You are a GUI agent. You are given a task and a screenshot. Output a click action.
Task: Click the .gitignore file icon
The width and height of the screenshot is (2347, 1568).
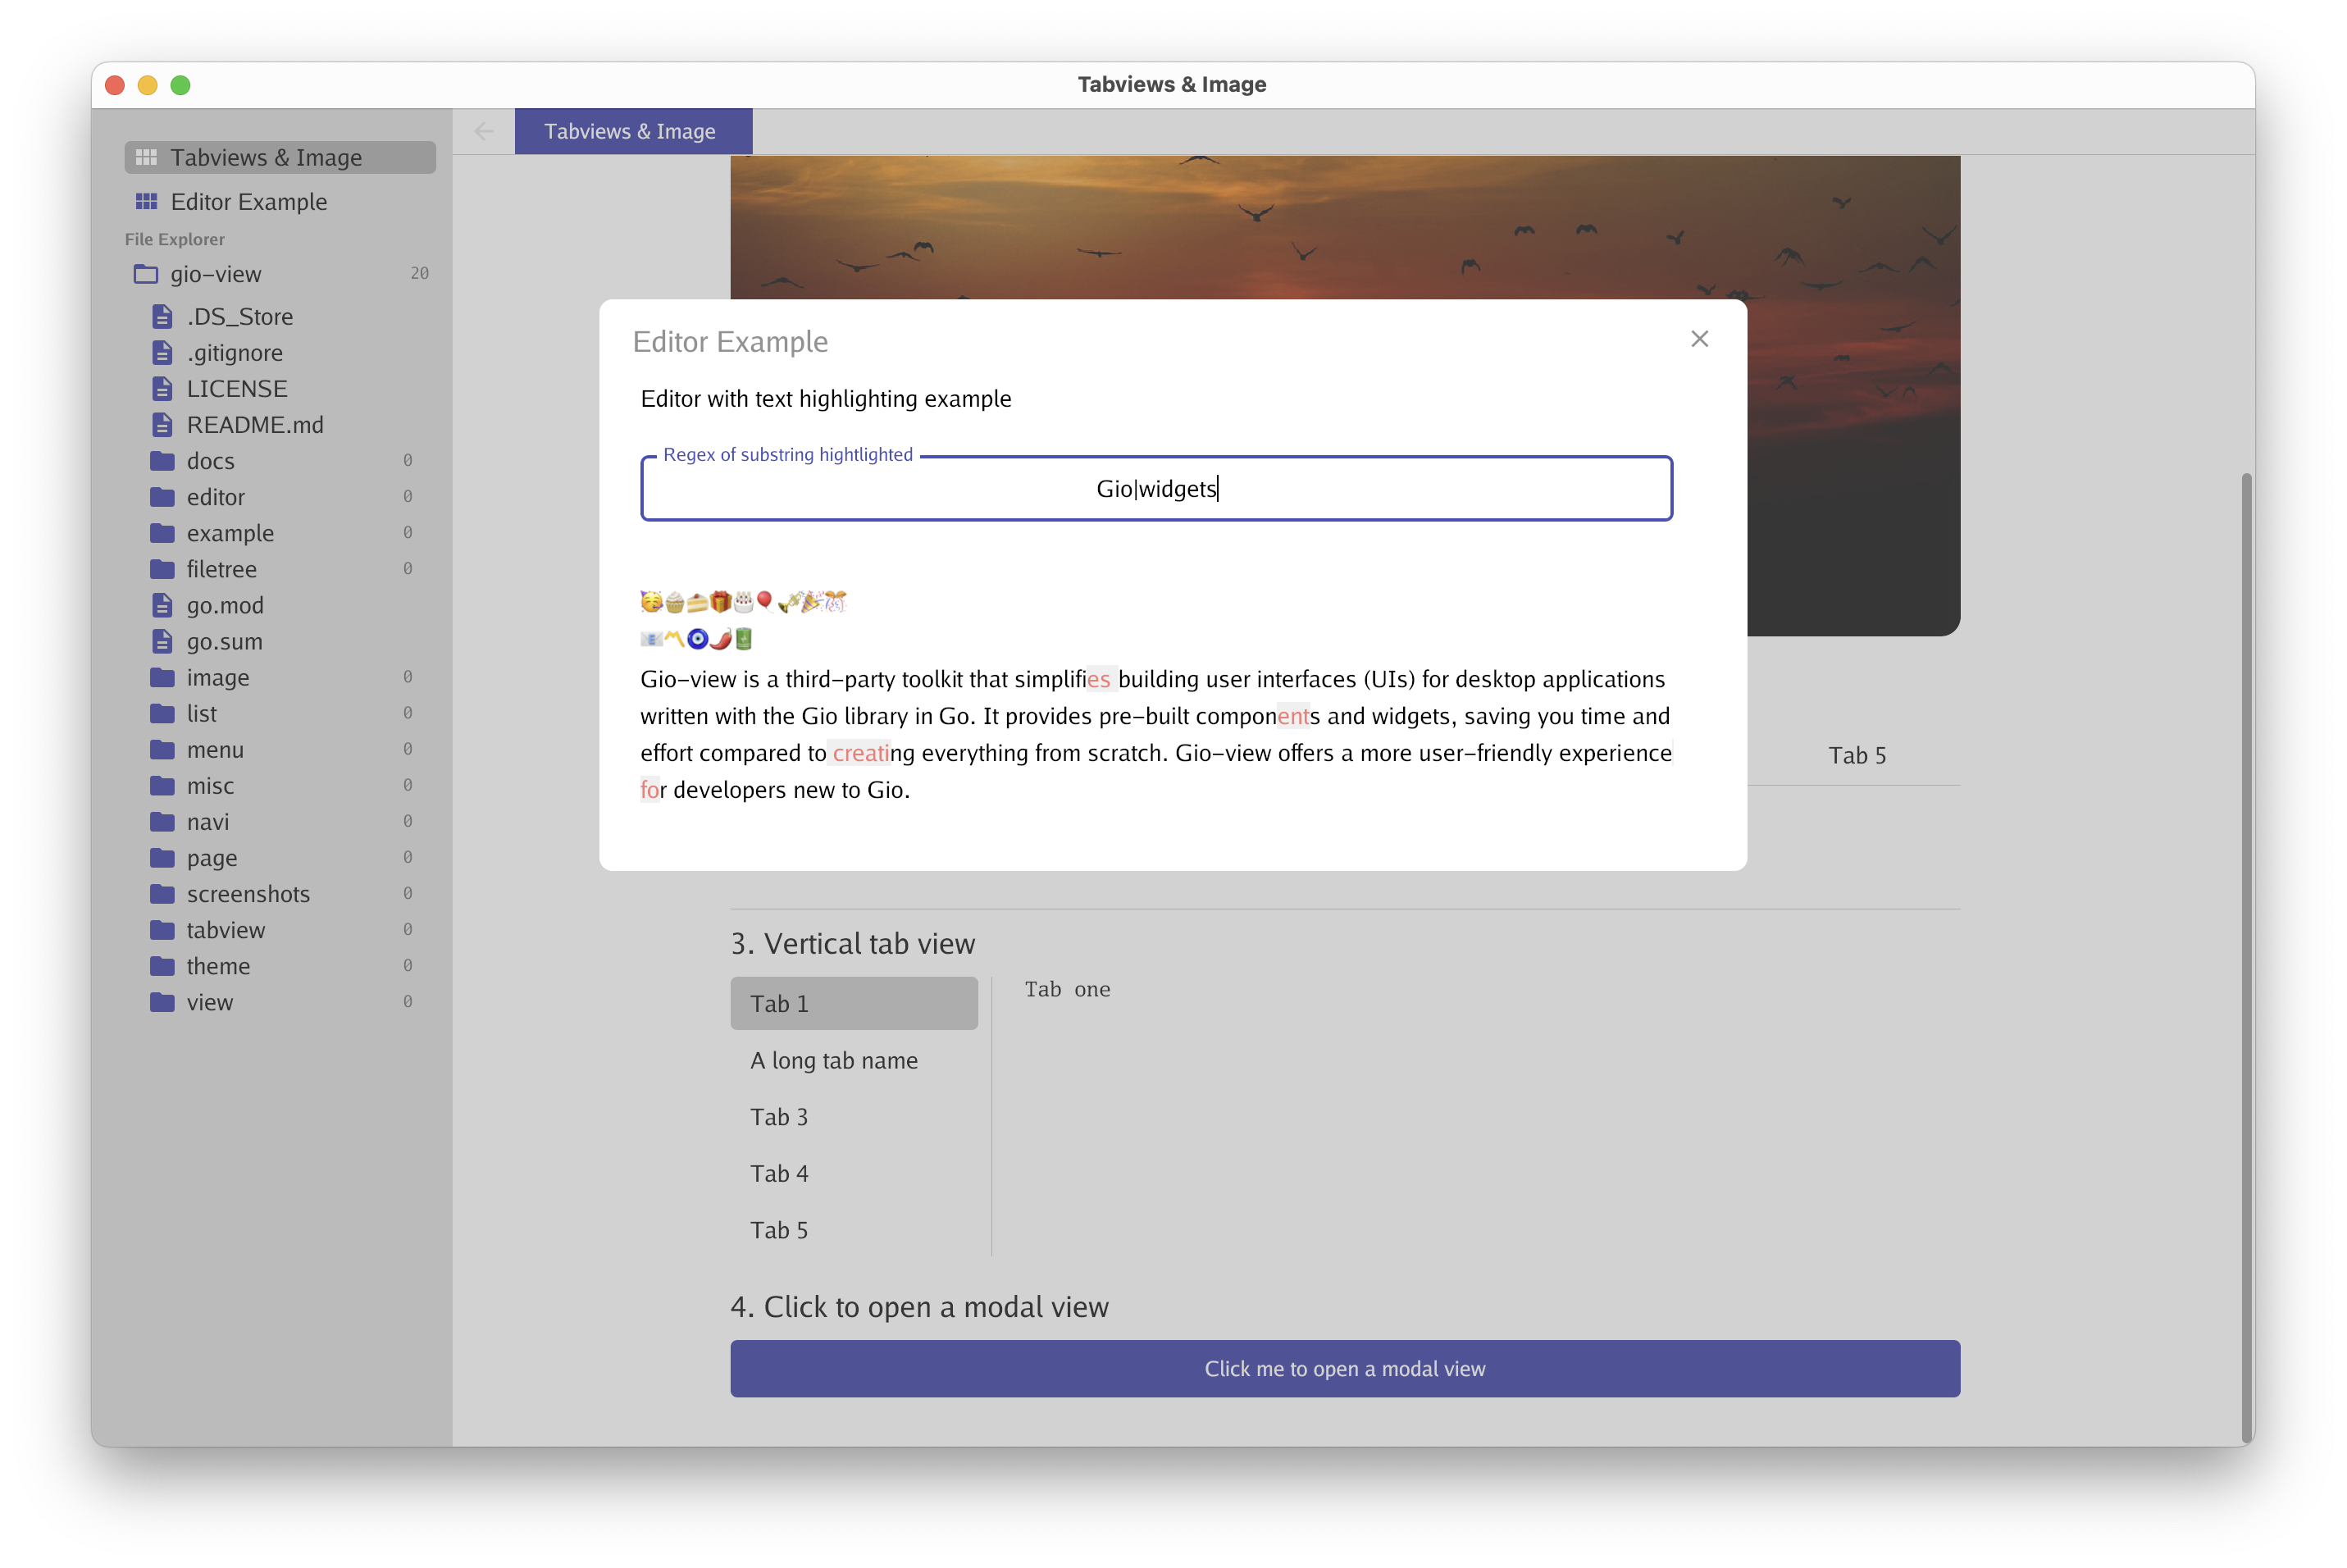162,353
